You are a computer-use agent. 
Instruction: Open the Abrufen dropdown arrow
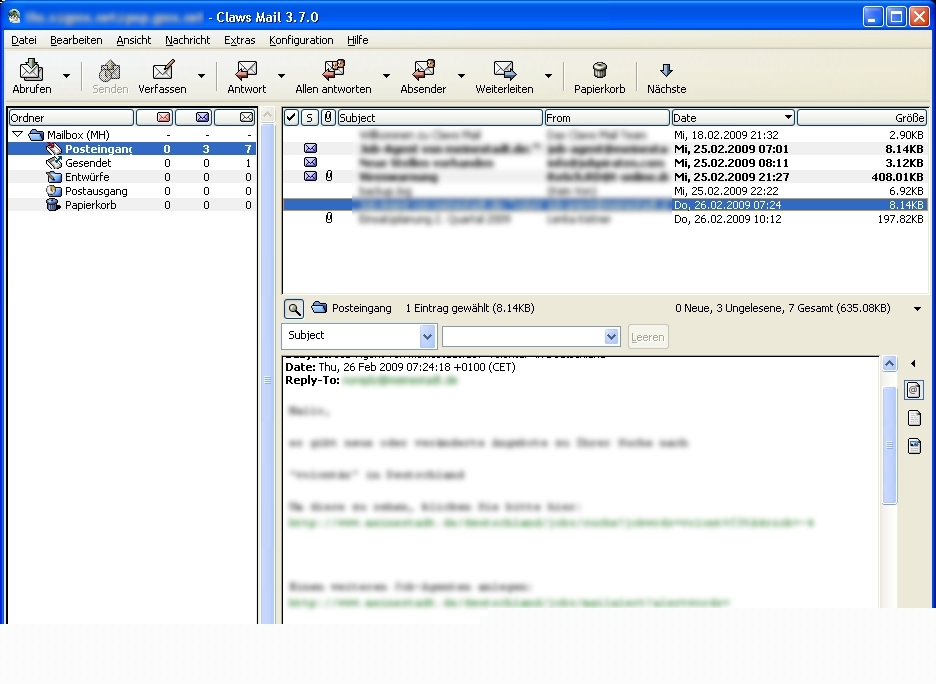(66, 76)
